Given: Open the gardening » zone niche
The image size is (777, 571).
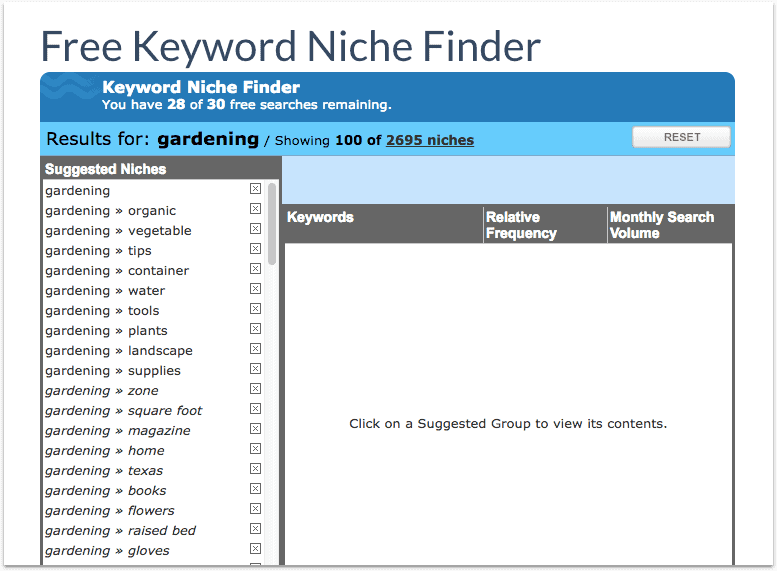Looking at the screenshot, I should coord(102,391).
